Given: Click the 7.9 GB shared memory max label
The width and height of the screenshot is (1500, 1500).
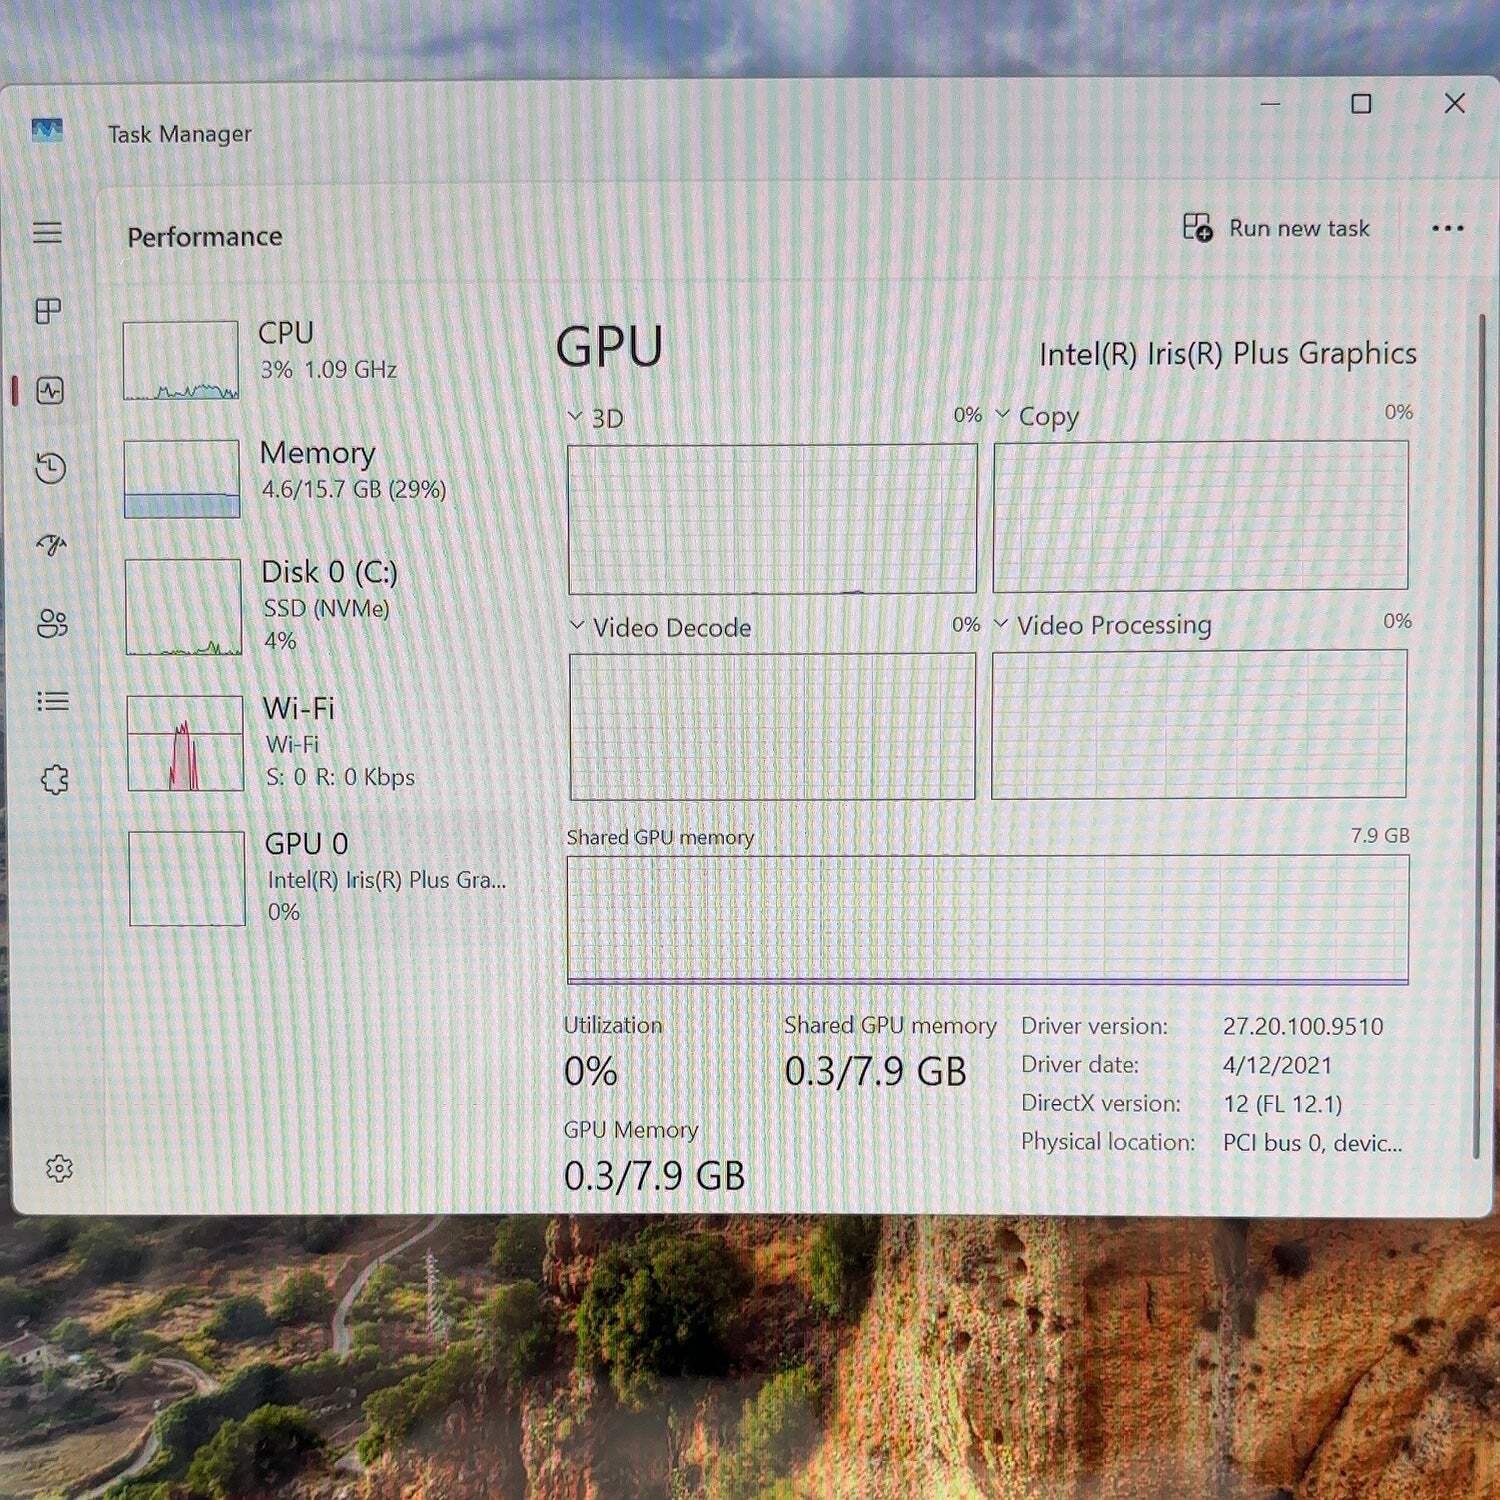Looking at the screenshot, I should (1380, 835).
